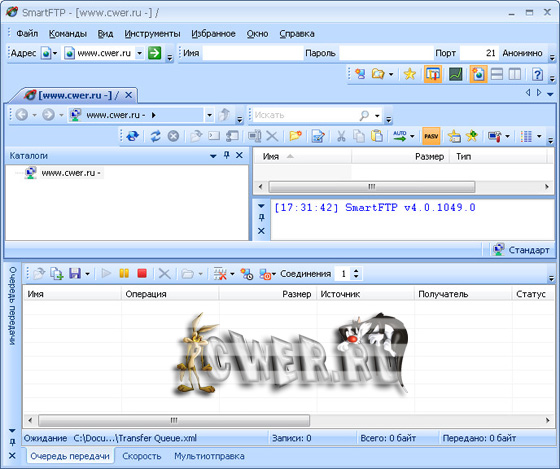The height and width of the screenshot is (469, 560).
Task: Click the Pause icon in transfer queue toolbar
Action: [124, 274]
